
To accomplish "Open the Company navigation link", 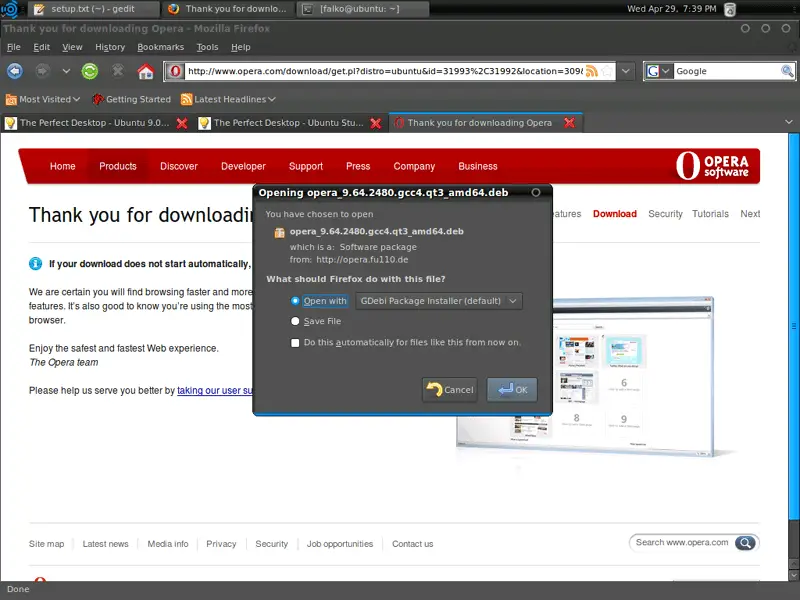I will [x=414, y=166].
